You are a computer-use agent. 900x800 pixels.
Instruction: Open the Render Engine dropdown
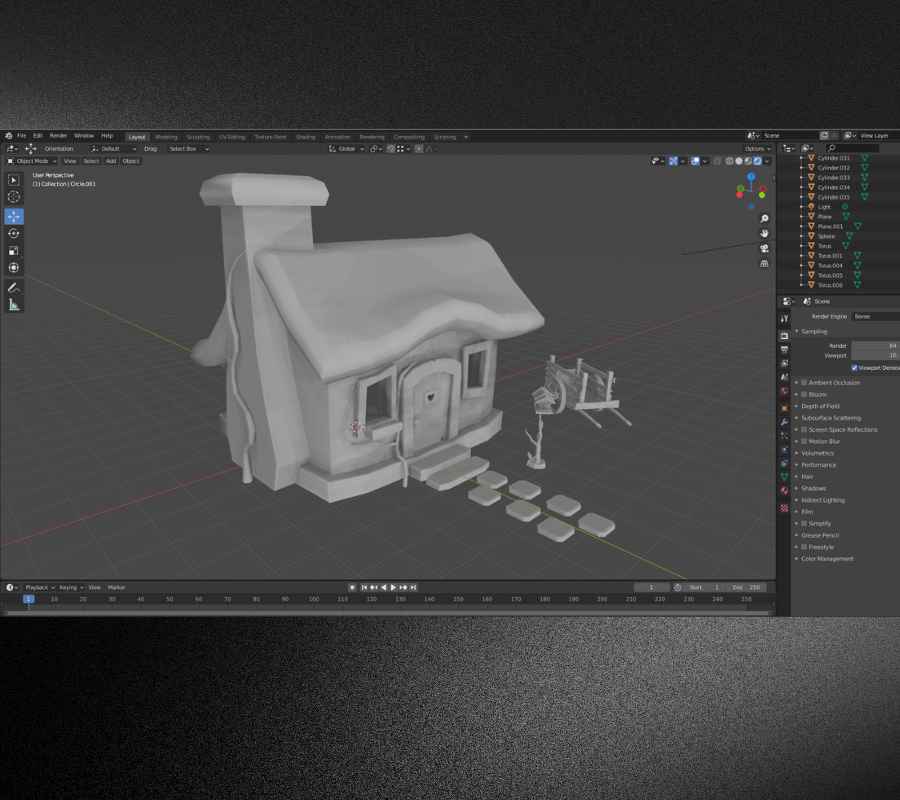point(875,316)
